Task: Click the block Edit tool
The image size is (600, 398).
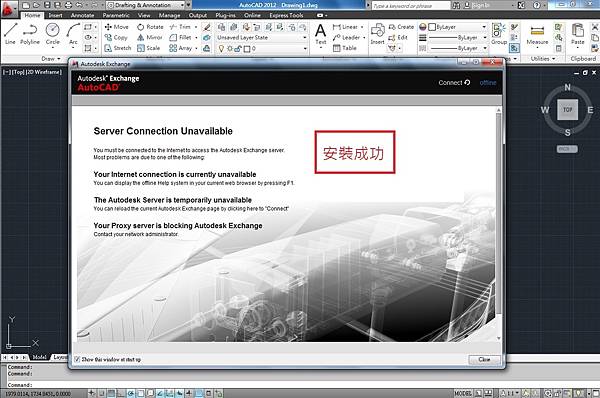Action: coord(398,38)
